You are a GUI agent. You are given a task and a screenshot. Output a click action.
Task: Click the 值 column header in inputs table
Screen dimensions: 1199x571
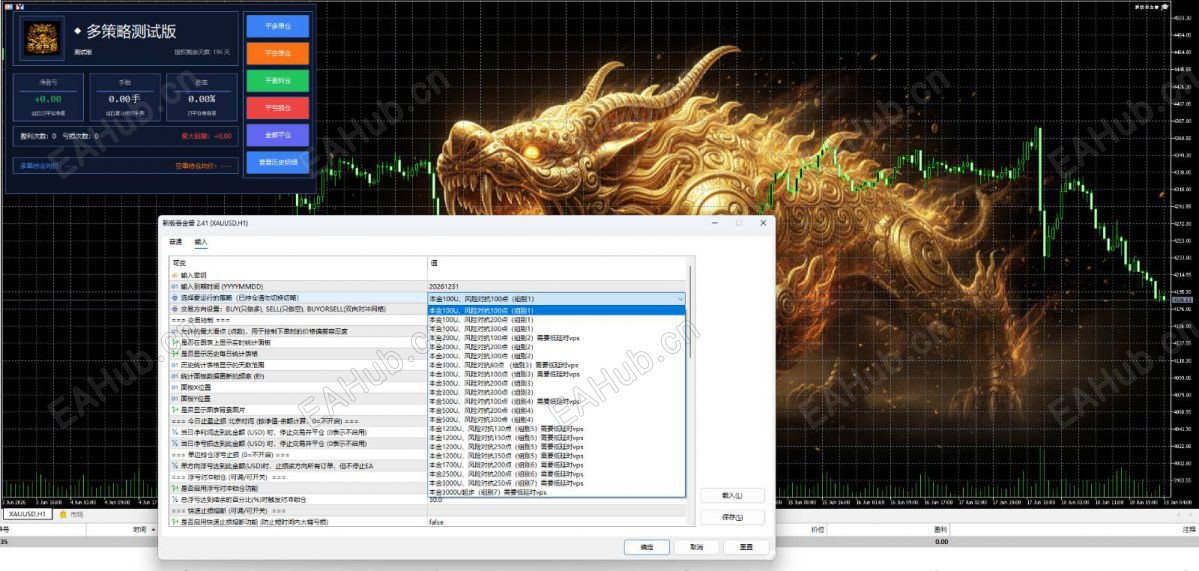(x=557, y=263)
